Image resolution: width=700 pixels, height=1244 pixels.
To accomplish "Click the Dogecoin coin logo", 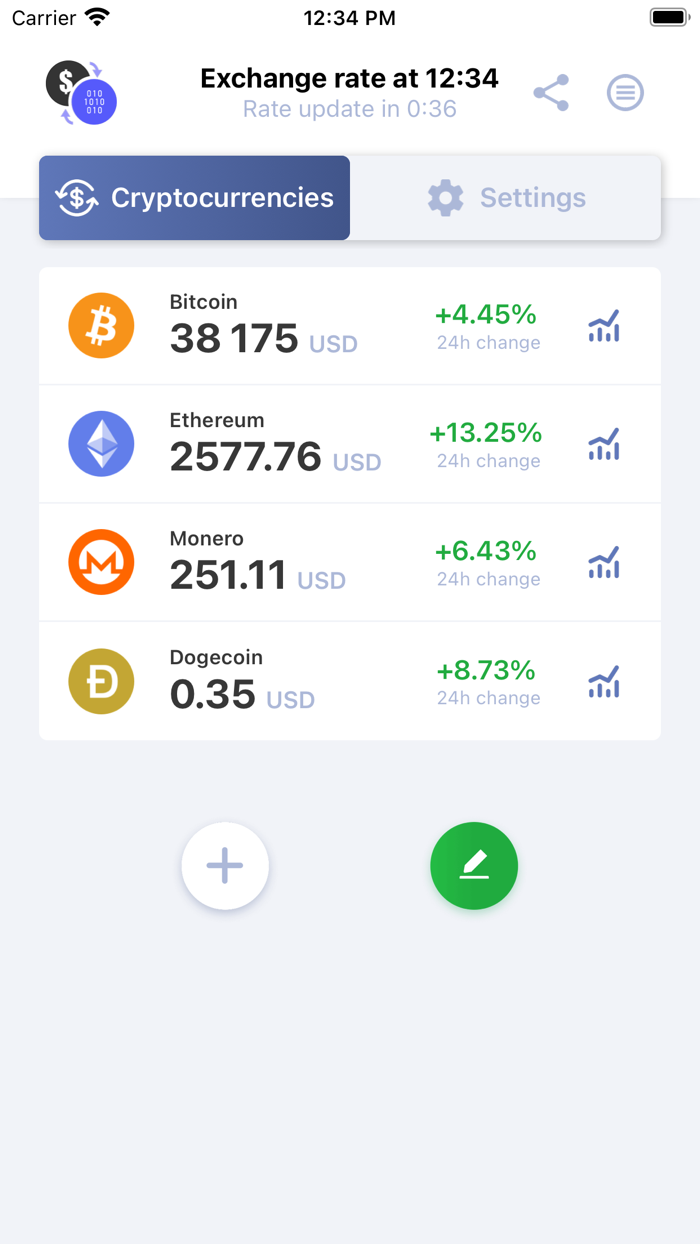I will (x=101, y=681).
